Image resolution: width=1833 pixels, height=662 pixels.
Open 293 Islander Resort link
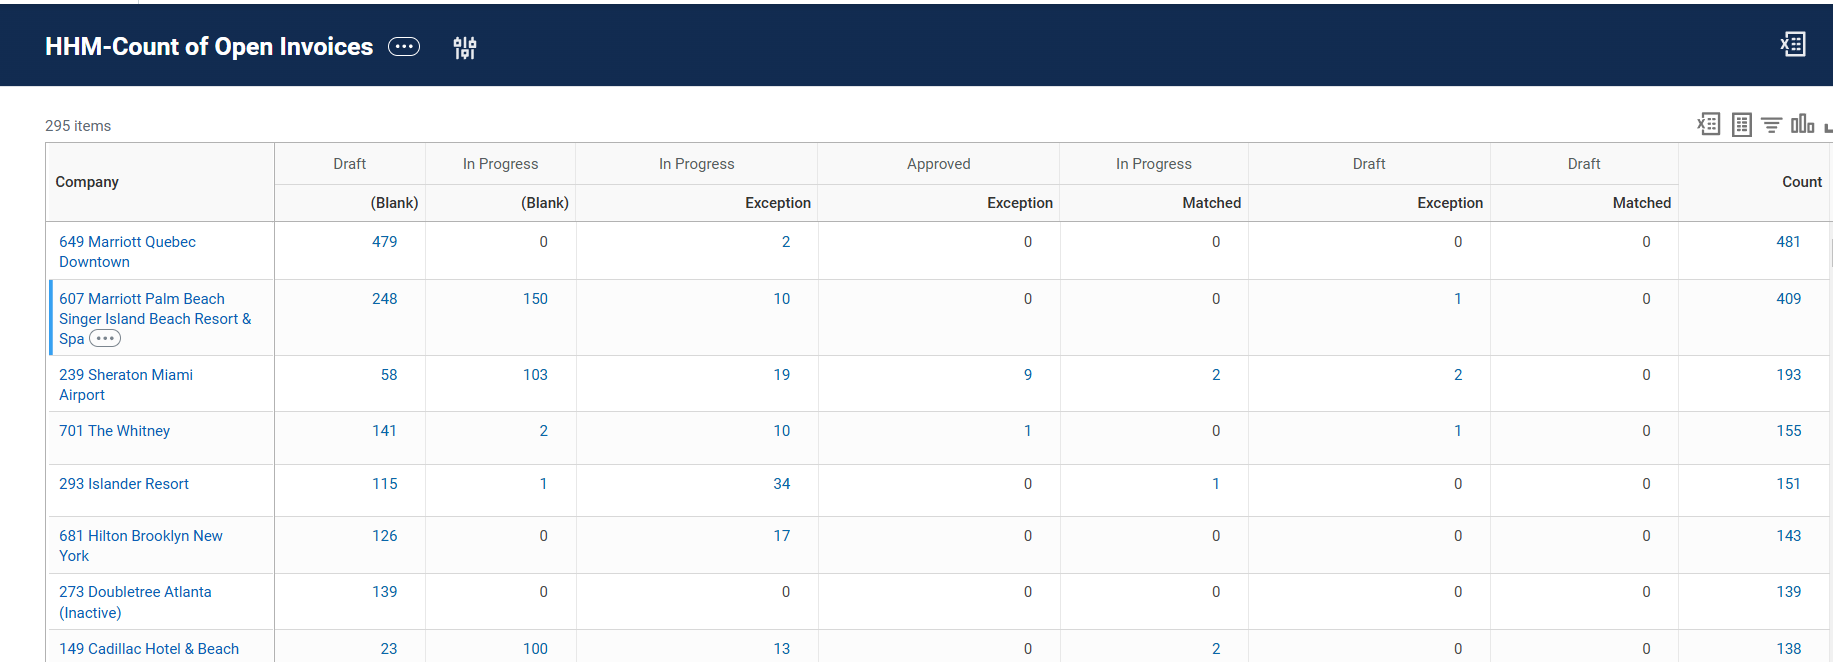point(124,484)
